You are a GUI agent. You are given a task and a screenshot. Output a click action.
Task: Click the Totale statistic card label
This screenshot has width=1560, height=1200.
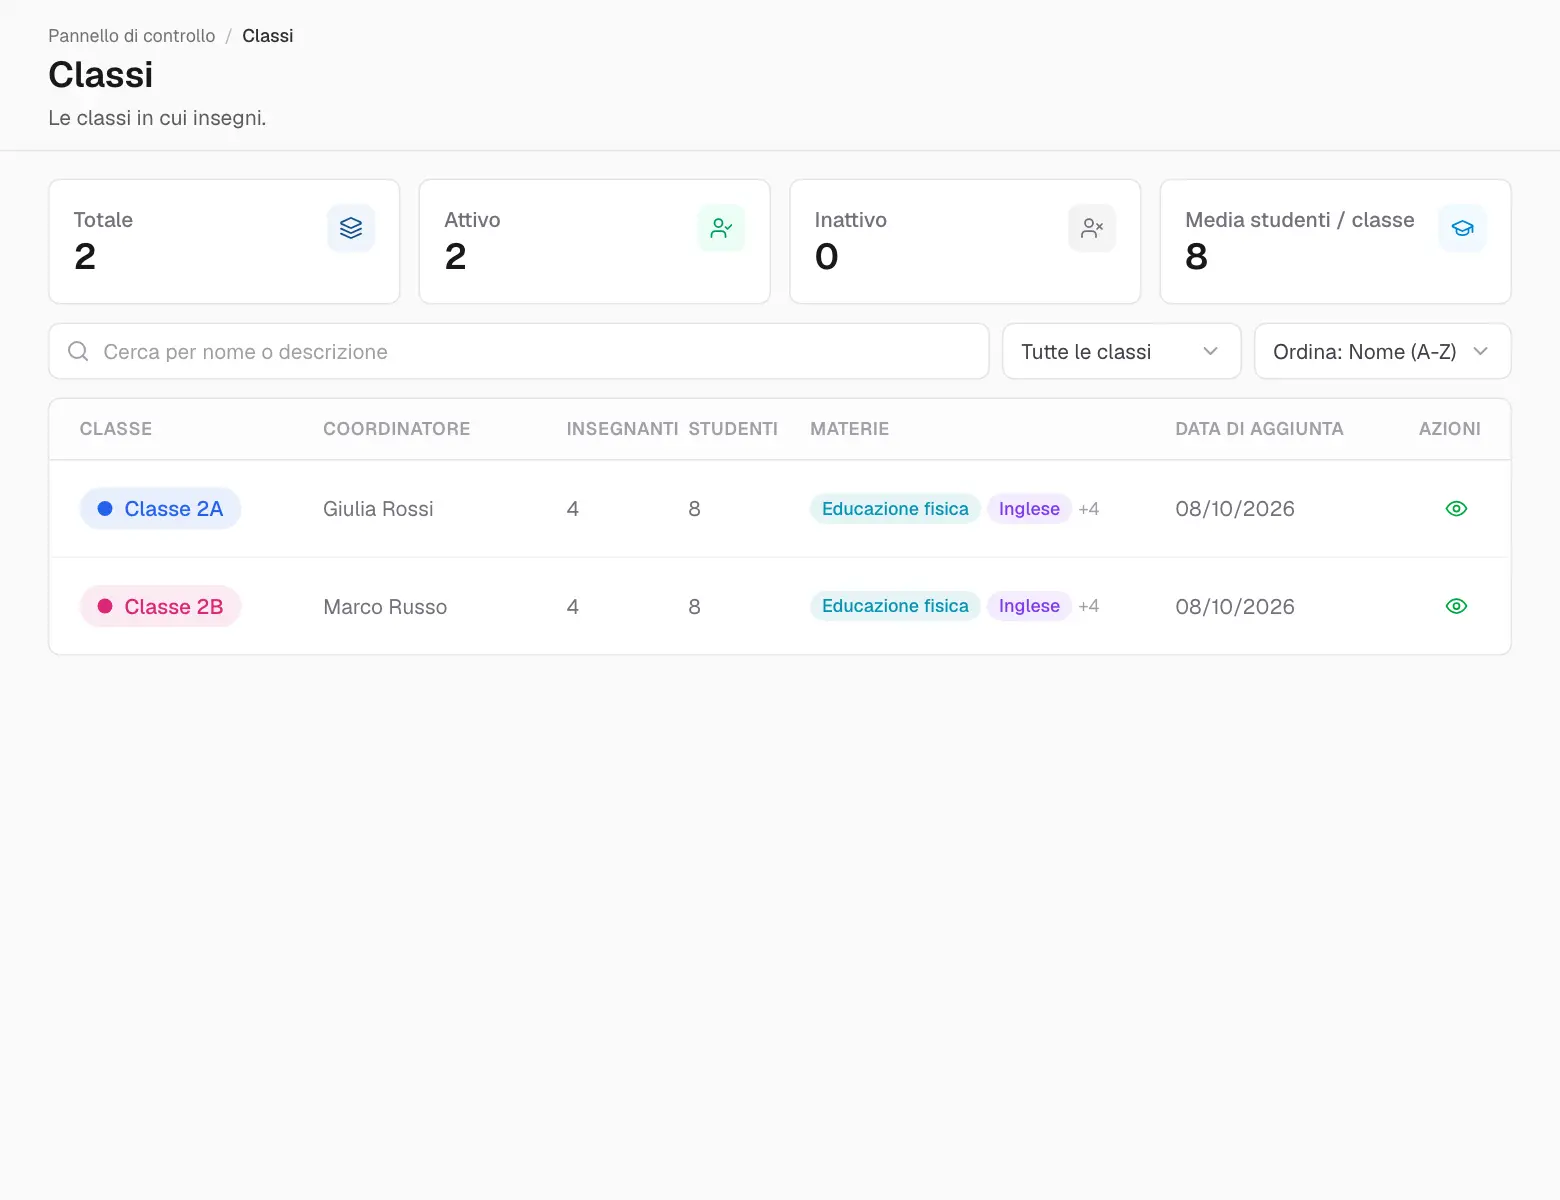coord(103,220)
